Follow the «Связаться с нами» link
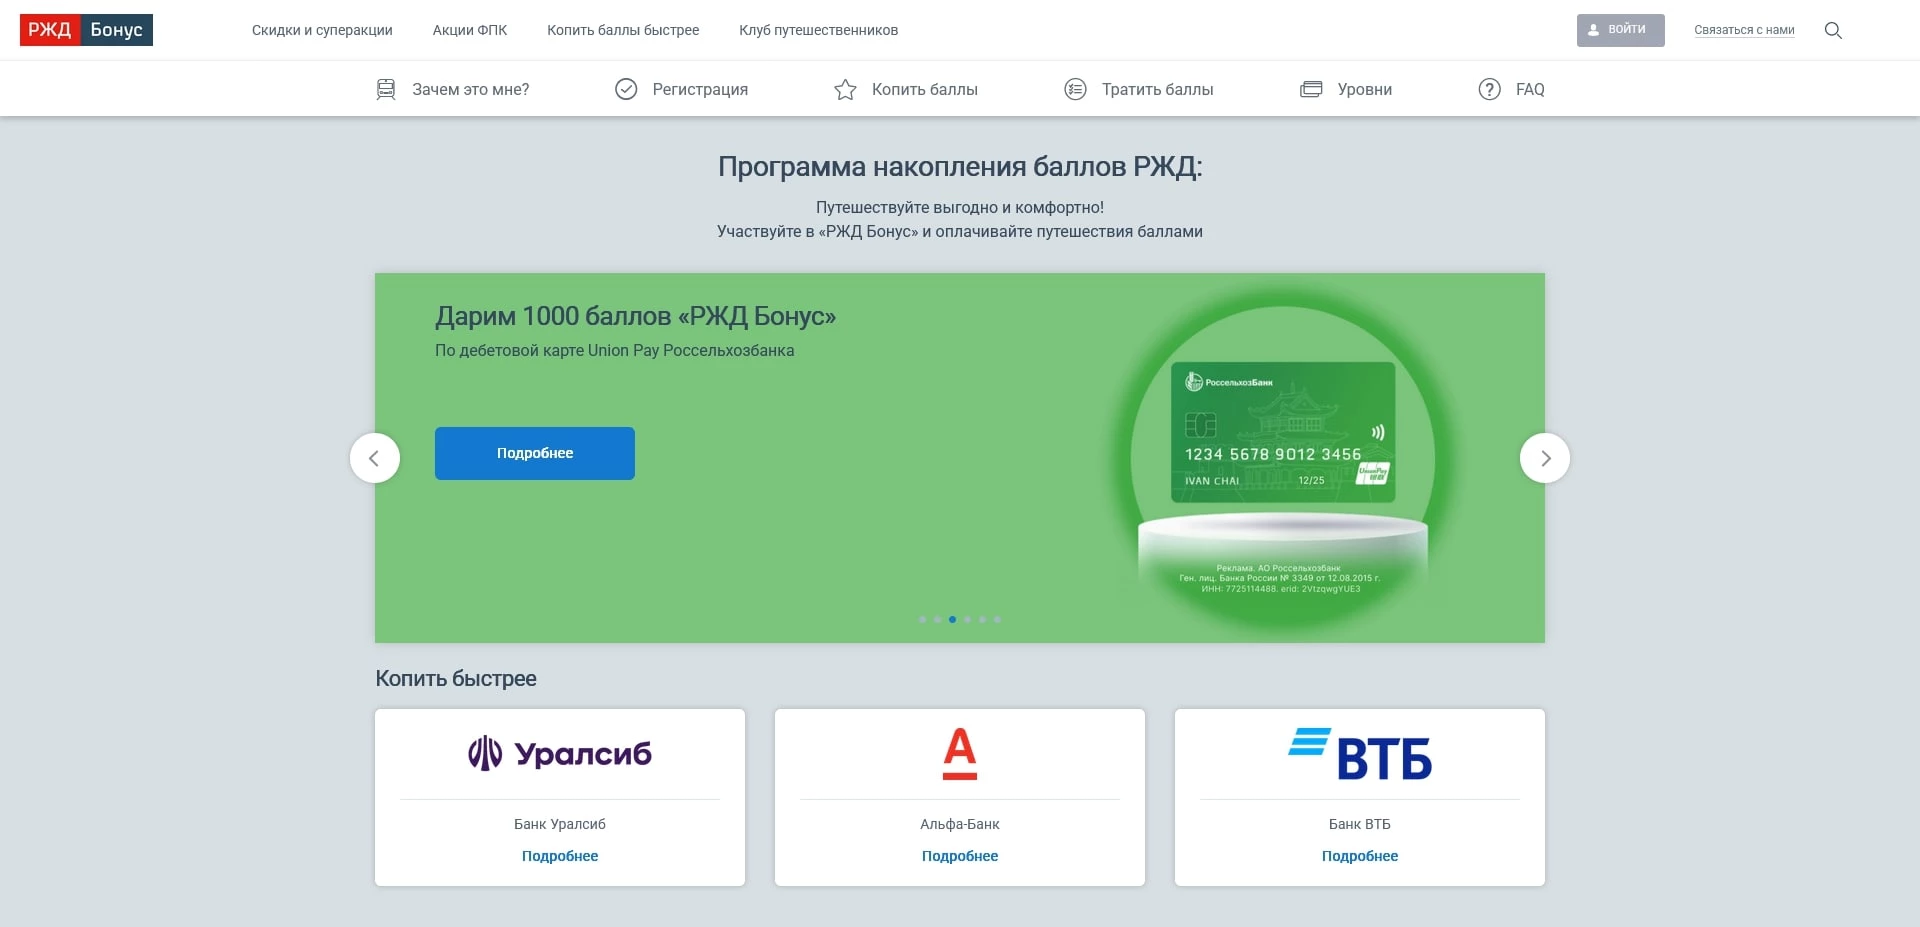Screen dimensions: 1920x927 tap(1743, 30)
